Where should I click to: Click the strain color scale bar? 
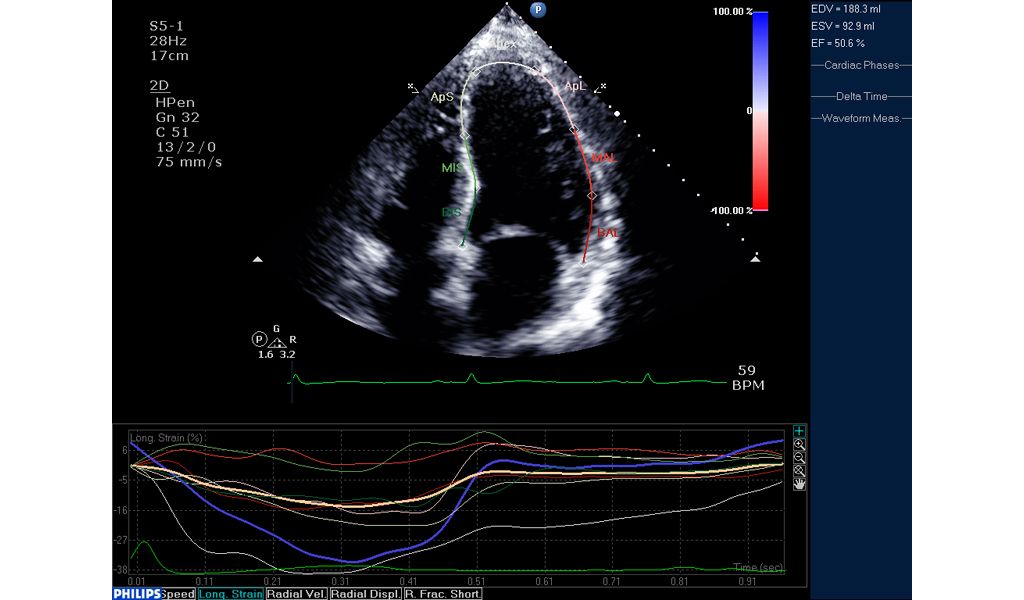point(760,111)
